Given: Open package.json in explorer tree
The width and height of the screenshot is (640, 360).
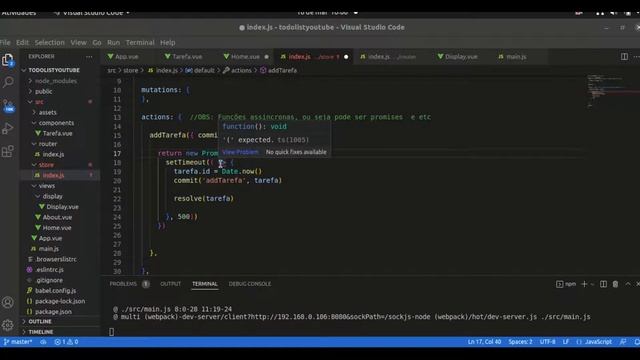Looking at the screenshot, I should pyautogui.click(x=53, y=311).
